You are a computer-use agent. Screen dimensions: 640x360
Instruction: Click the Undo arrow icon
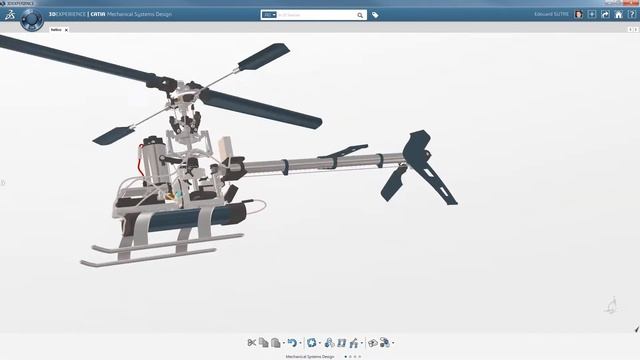pos(292,343)
